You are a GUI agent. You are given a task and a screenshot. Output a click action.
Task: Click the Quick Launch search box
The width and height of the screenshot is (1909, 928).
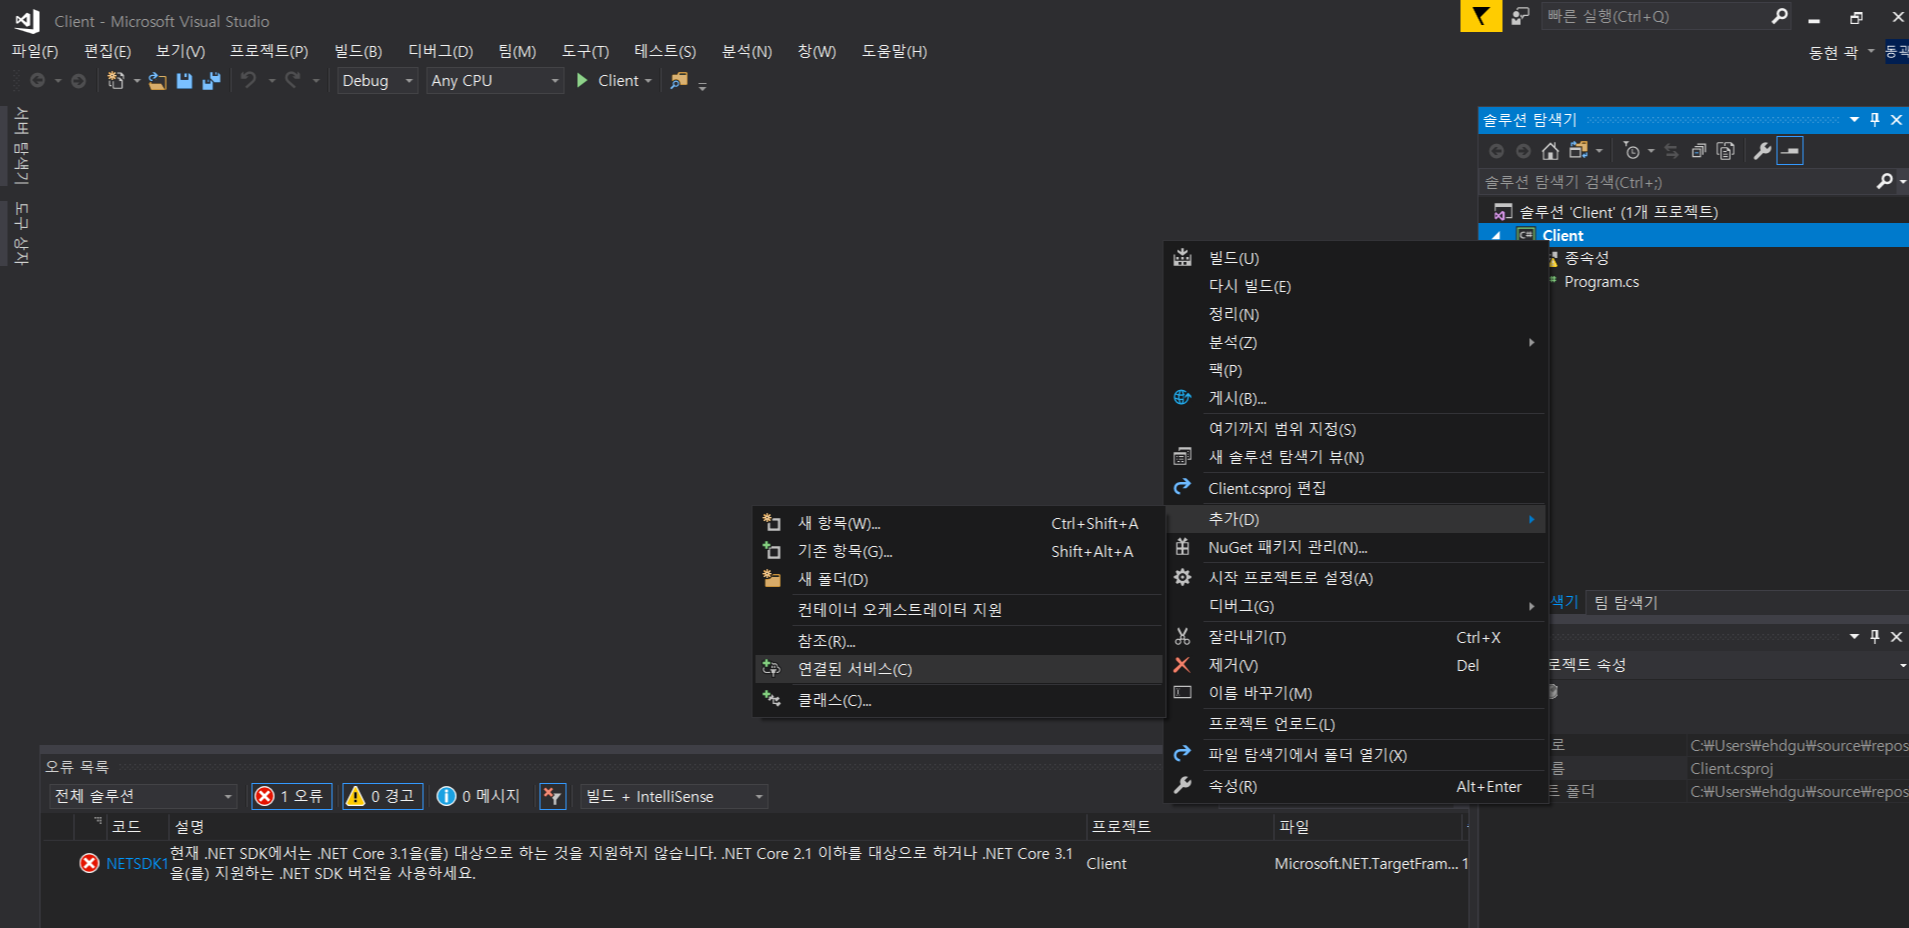pos(1656,16)
